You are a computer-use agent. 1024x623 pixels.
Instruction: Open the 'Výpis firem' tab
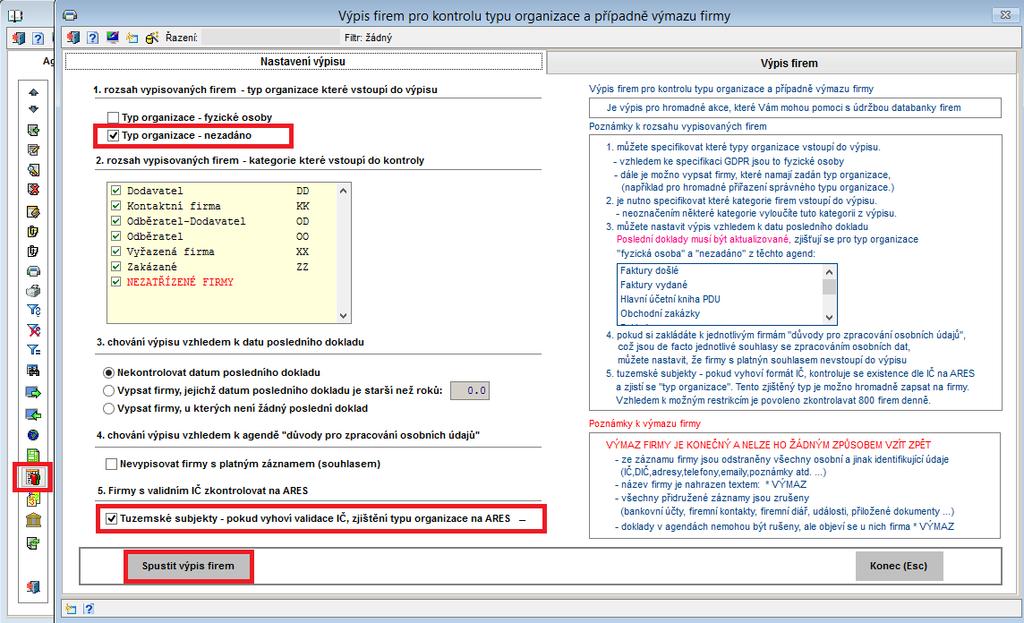788,63
